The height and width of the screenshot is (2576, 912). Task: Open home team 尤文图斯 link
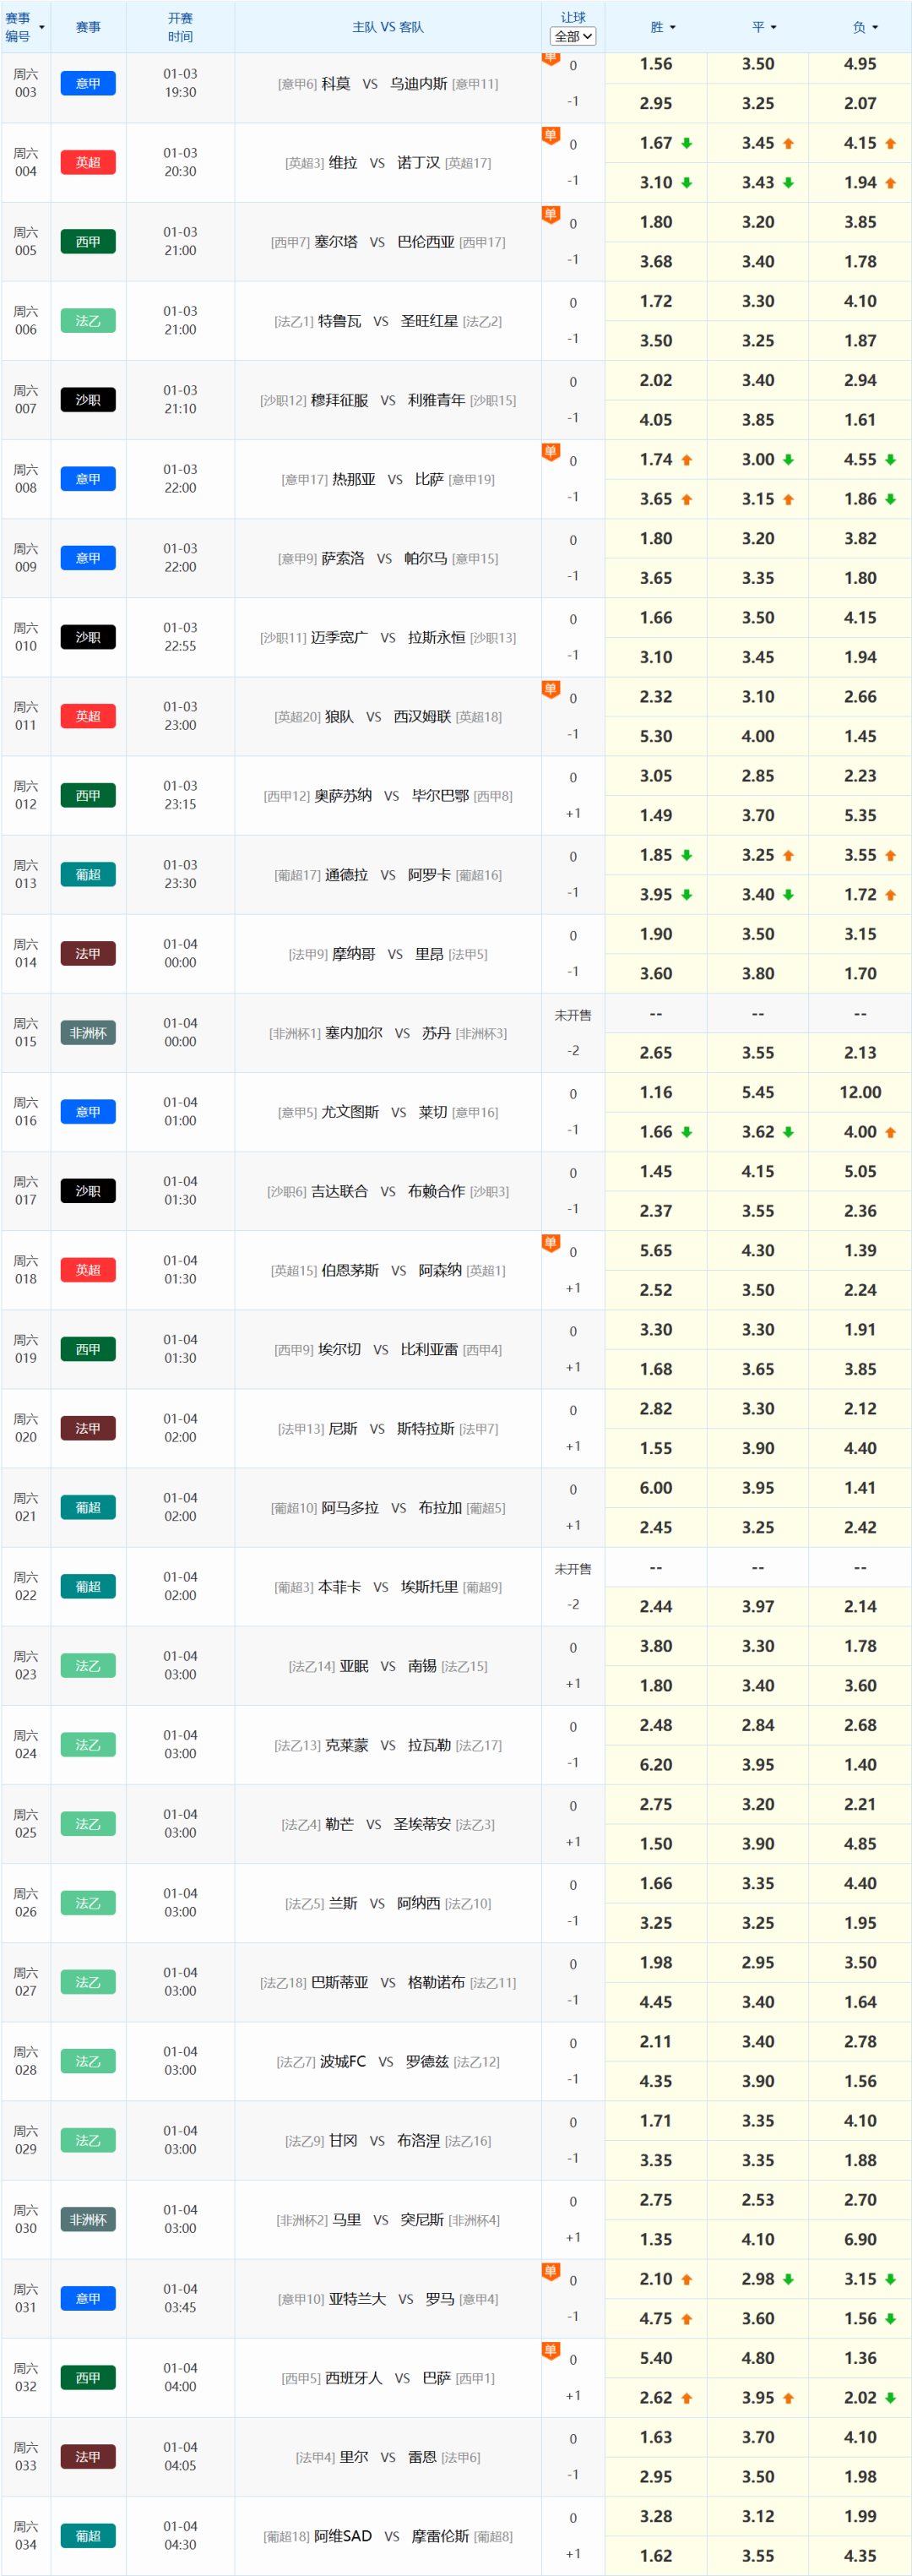tap(350, 1112)
